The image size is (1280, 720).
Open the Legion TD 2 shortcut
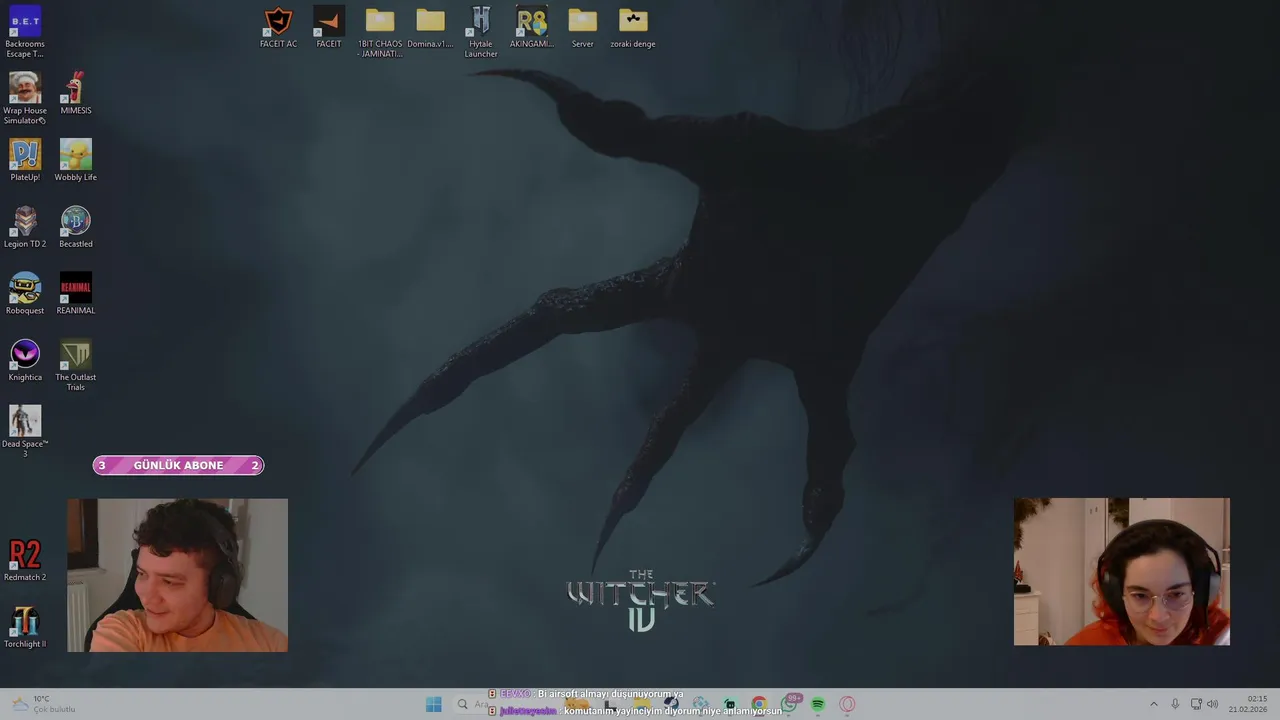[x=25, y=227]
